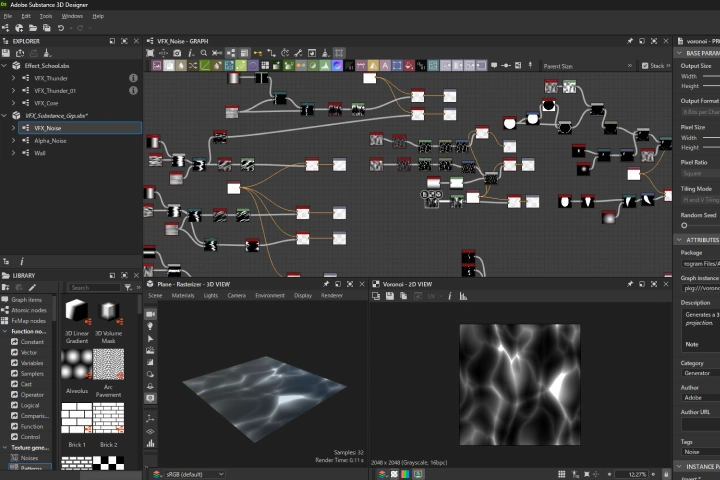Collapse the ATTRIBUTES section
This screenshot has height=480, width=720.
click(679, 240)
